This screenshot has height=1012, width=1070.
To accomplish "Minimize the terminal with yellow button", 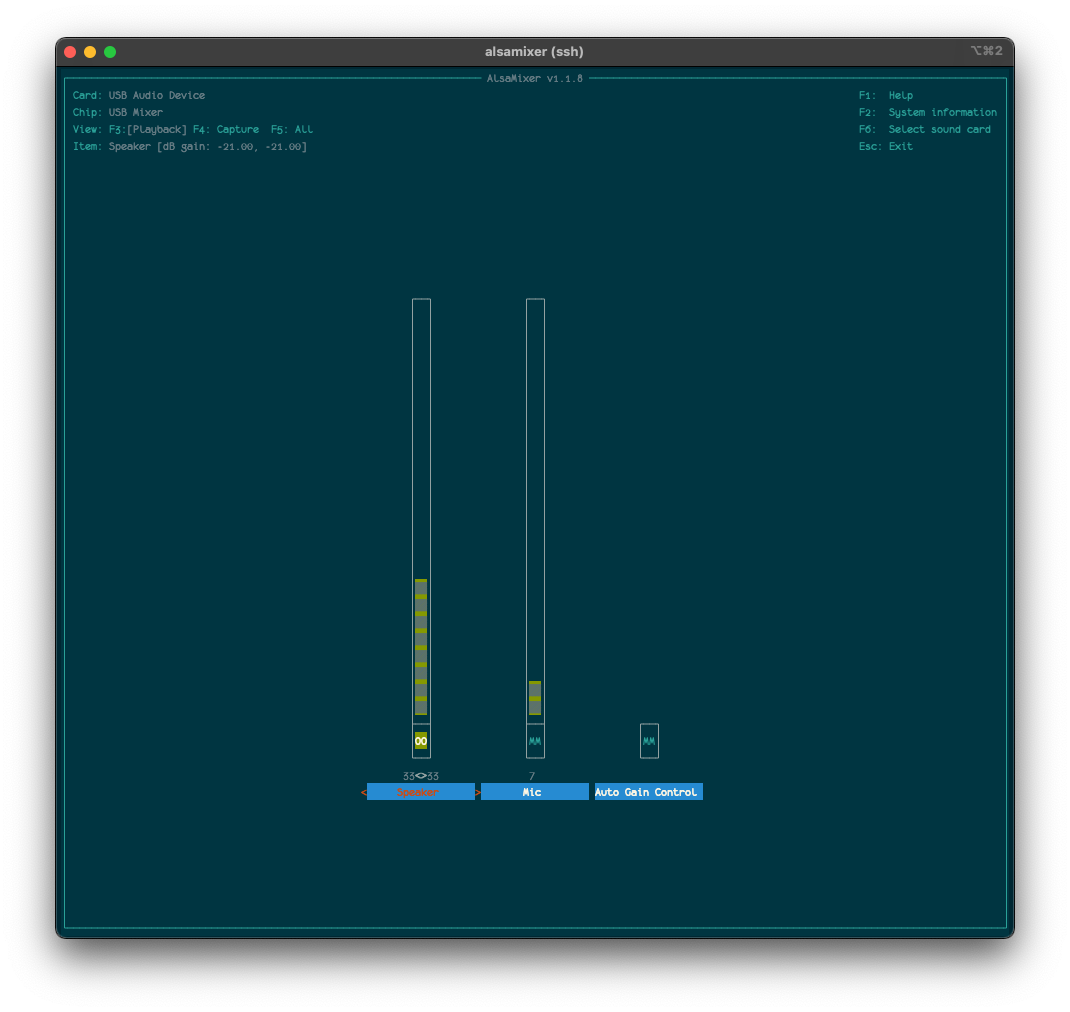I will point(89,52).
